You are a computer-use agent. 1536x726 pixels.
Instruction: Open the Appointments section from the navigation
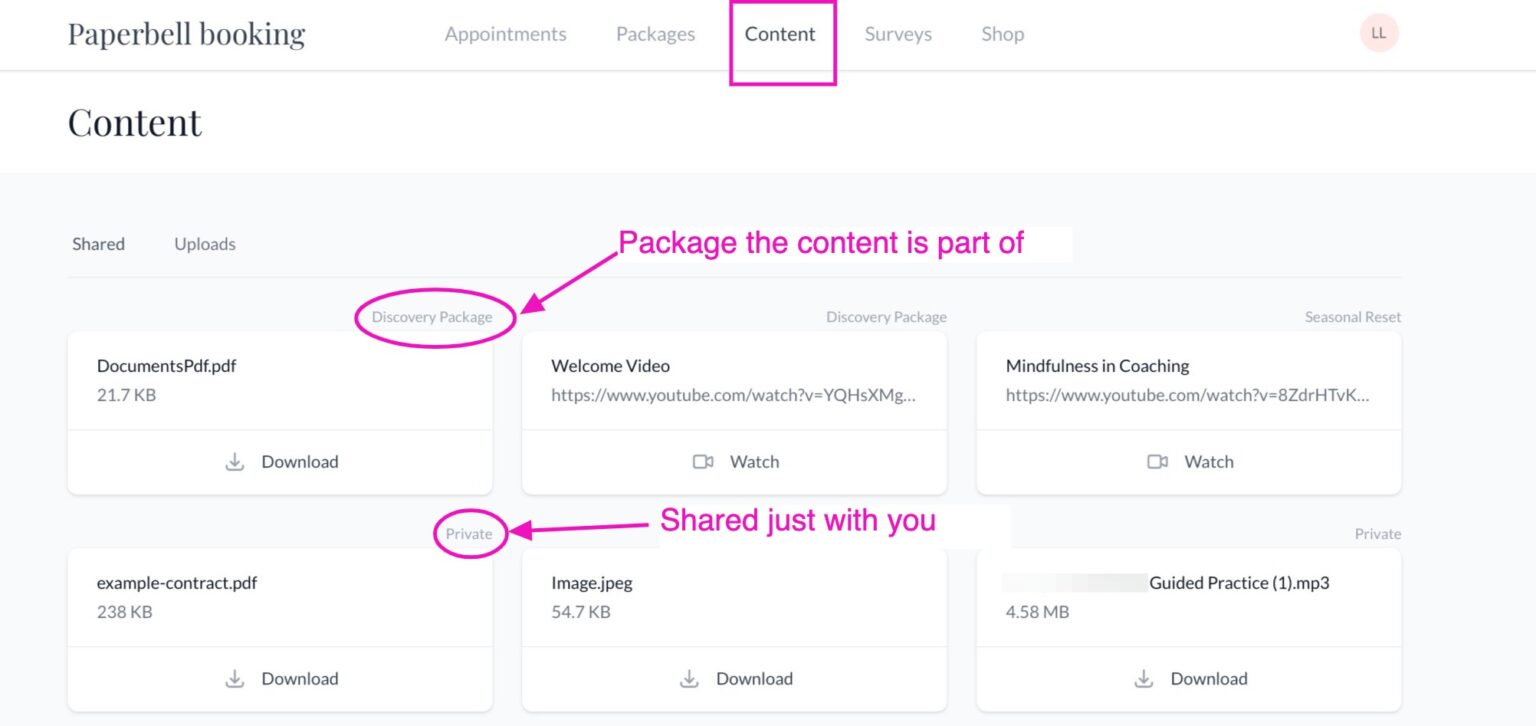pos(506,33)
